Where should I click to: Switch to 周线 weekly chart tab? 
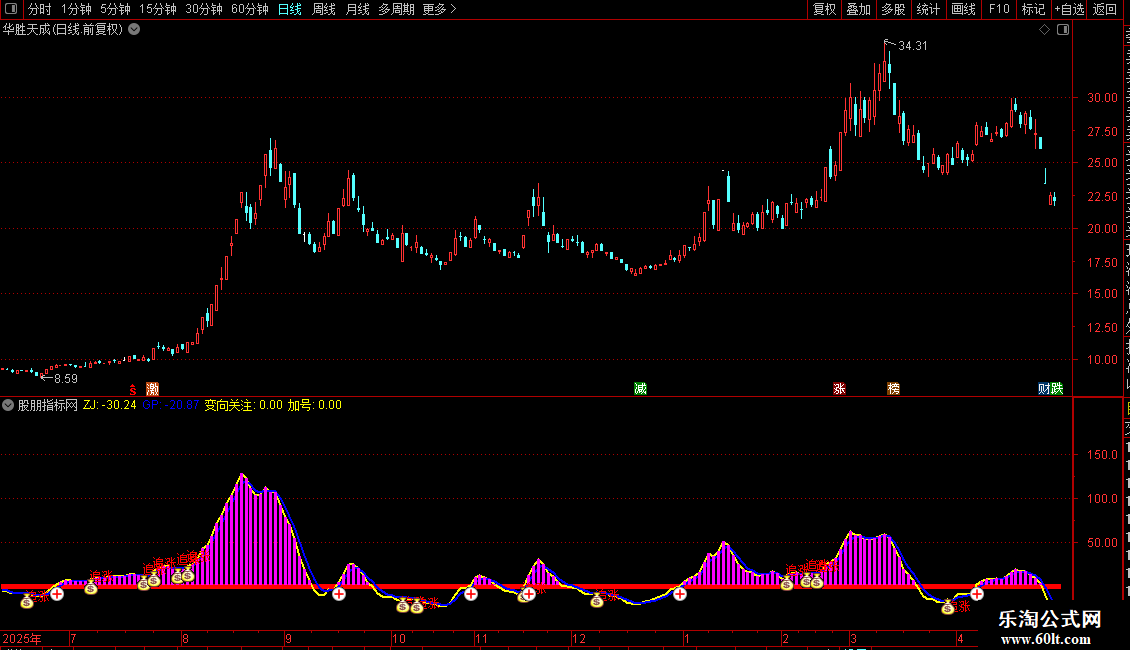[x=324, y=9]
